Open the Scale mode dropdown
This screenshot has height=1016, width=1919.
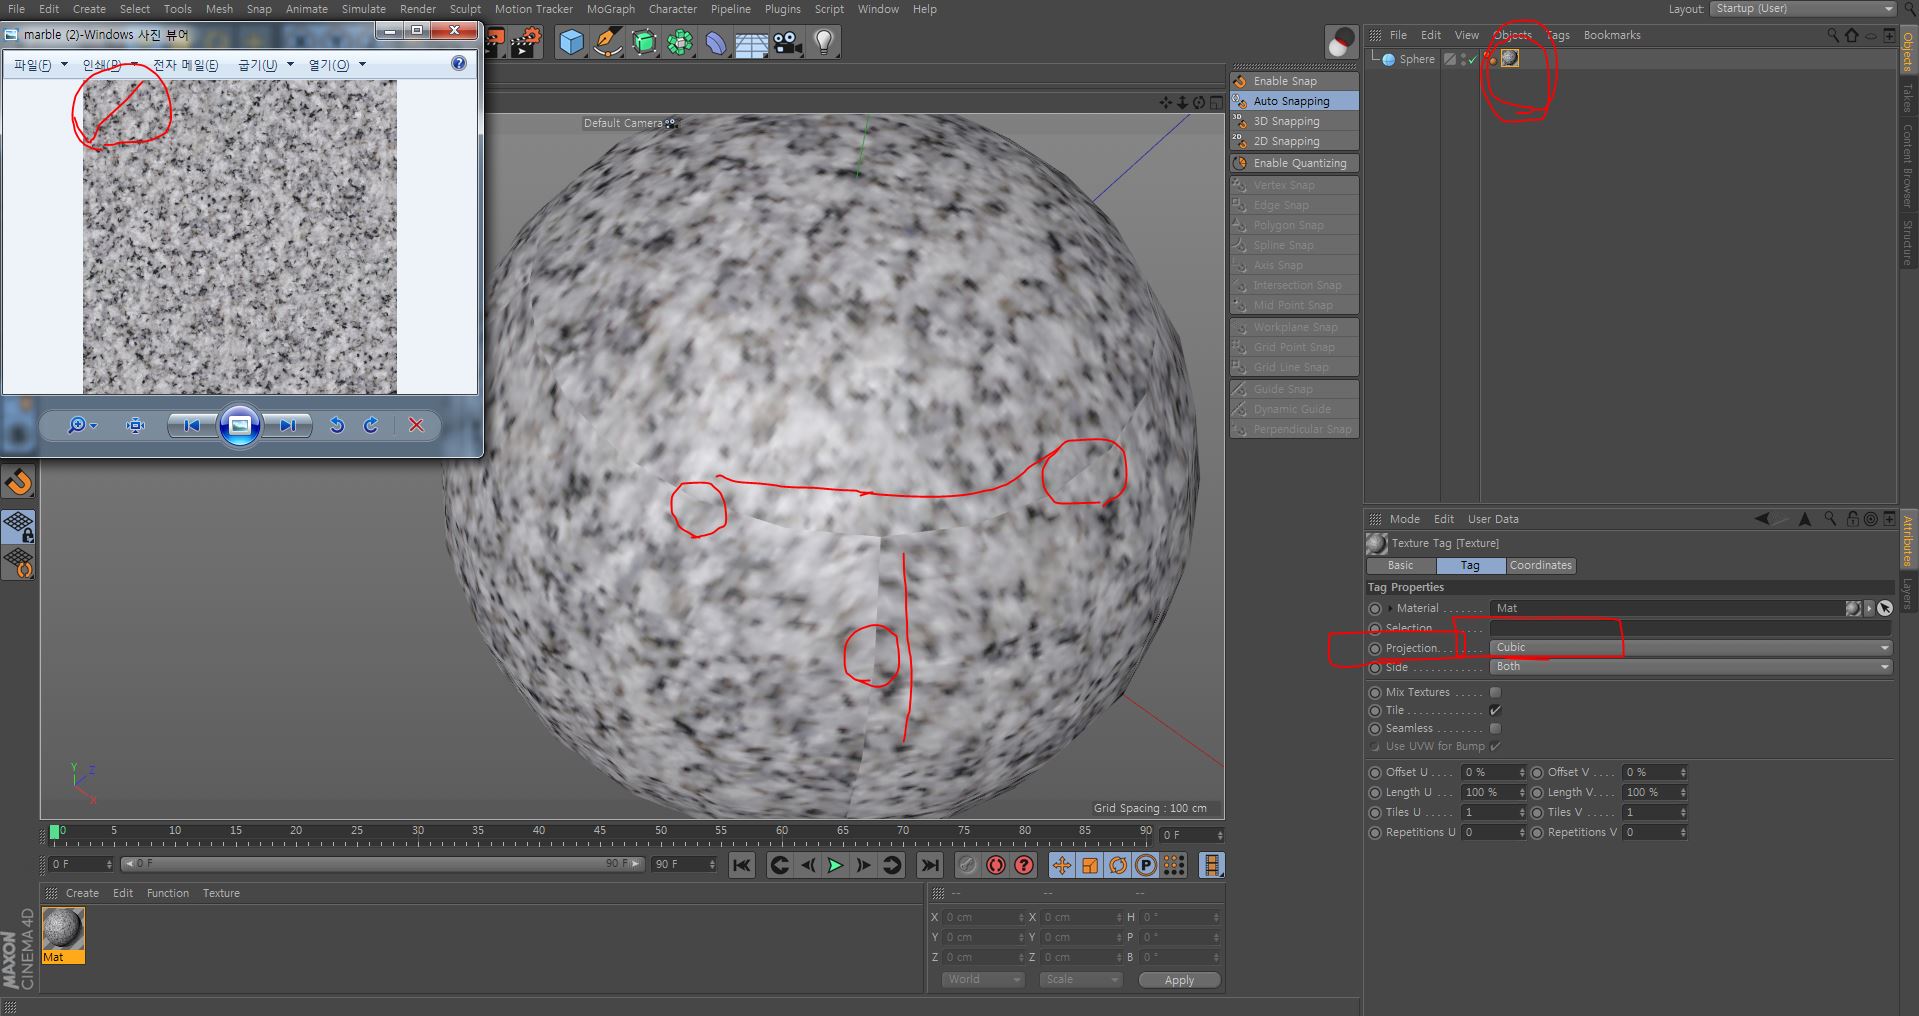(1081, 980)
